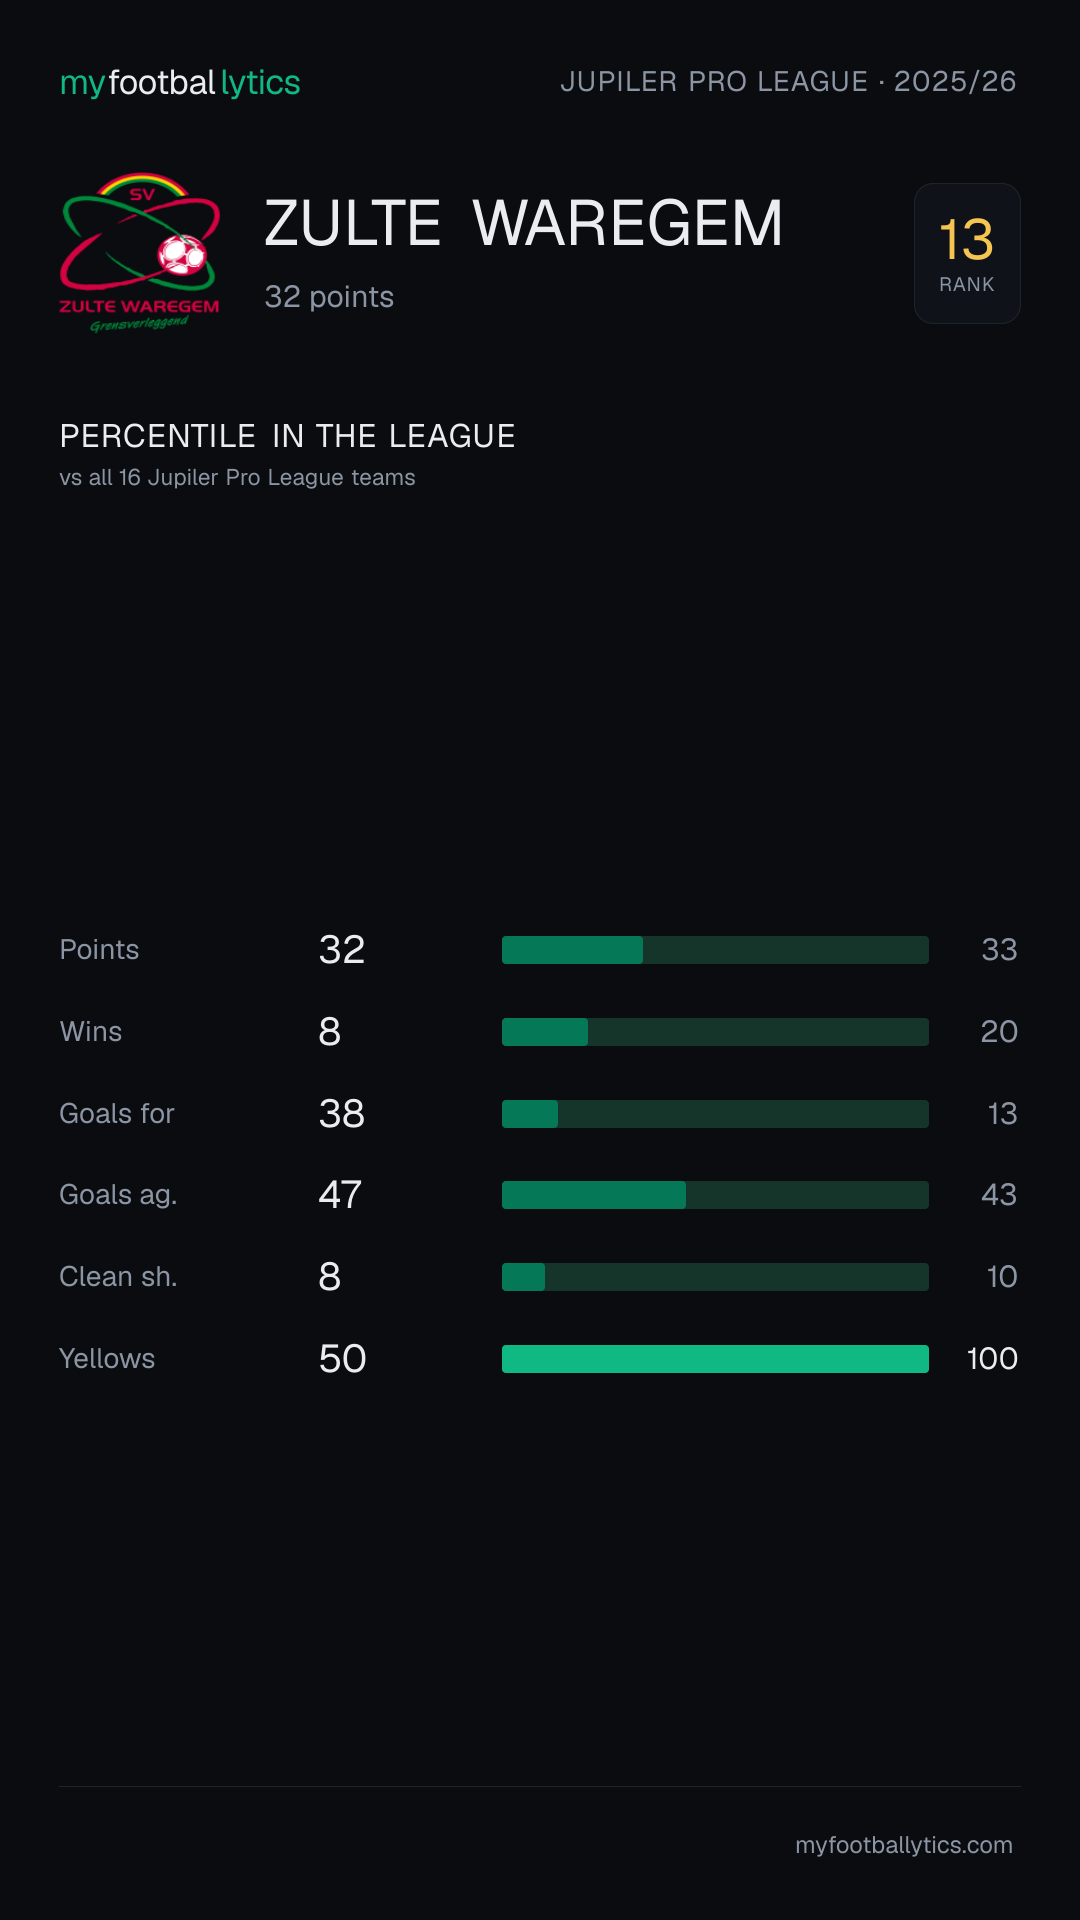1080x1920 pixels.
Task: Click the Zulte Waregem club crest
Action: click(x=140, y=253)
